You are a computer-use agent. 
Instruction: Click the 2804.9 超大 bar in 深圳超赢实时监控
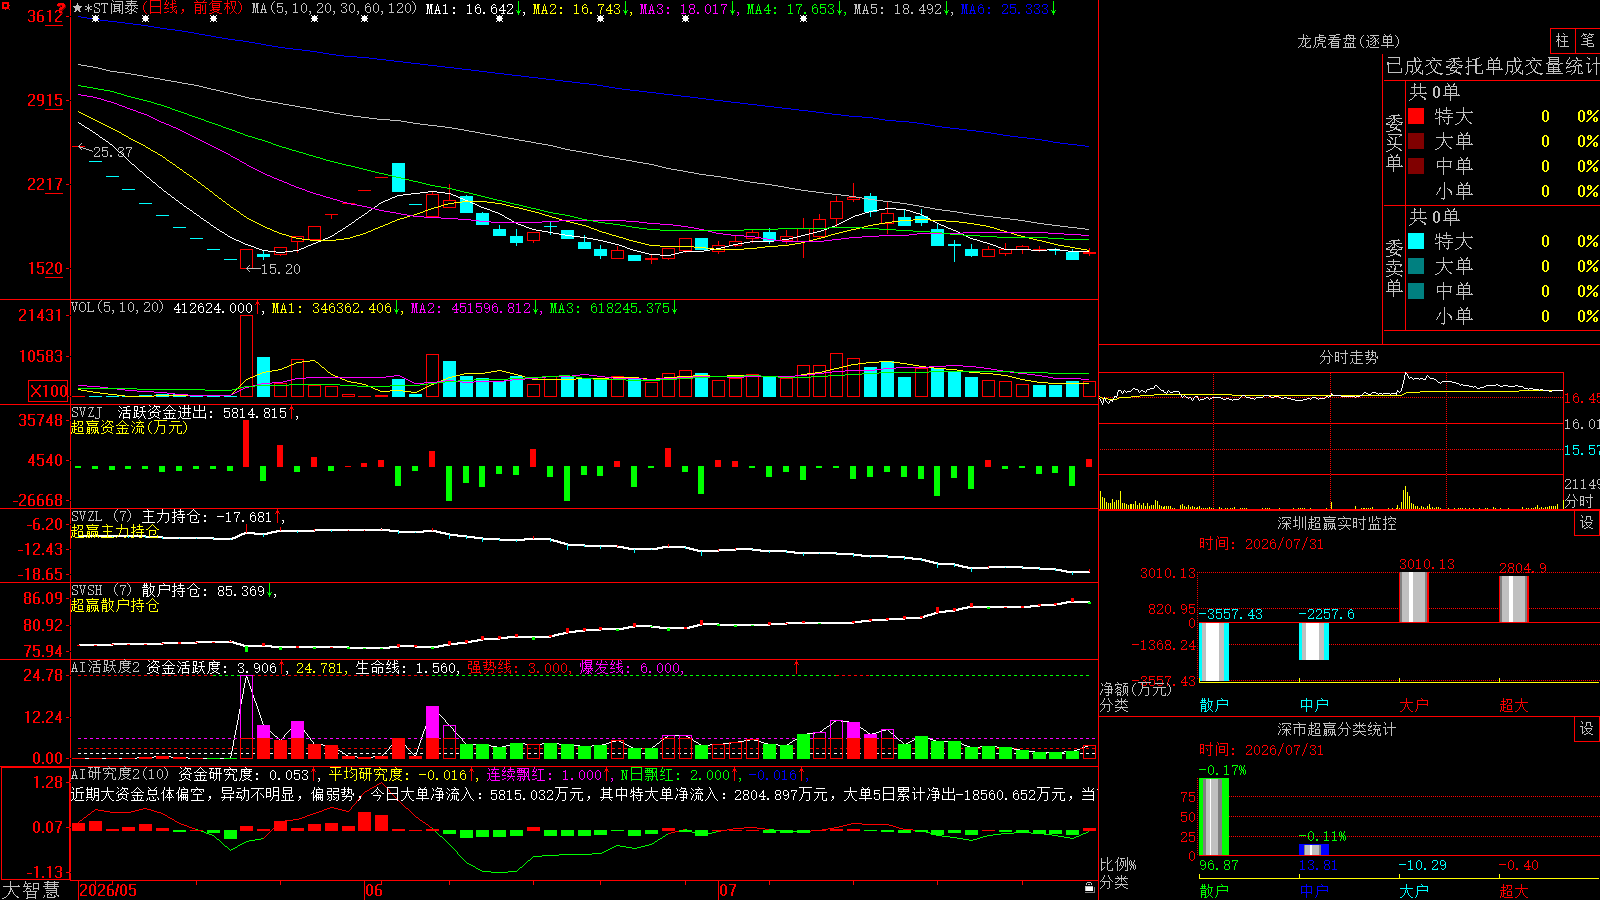point(1514,599)
